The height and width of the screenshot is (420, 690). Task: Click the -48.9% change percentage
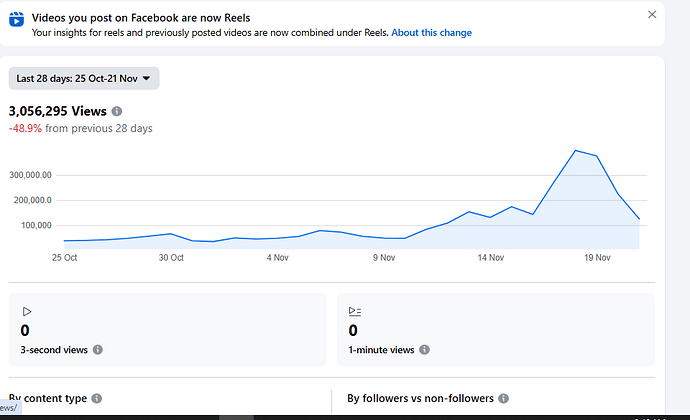tap(25, 129)
